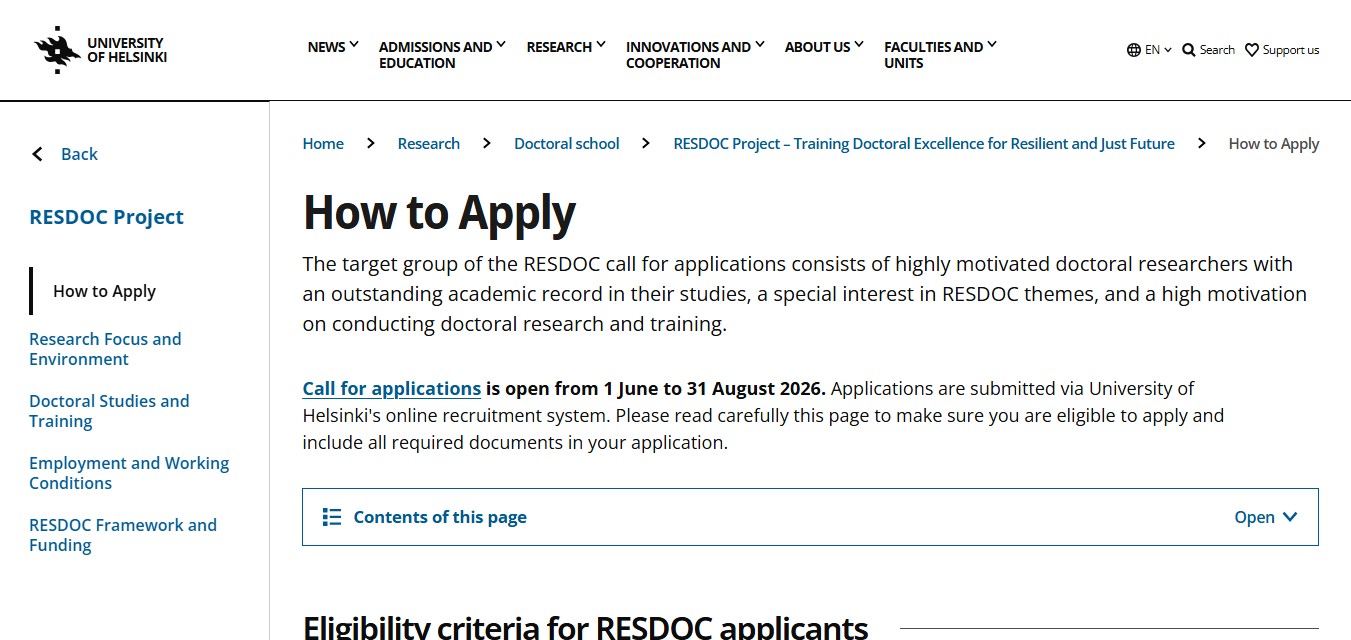Click the Back arrow icon in sidebar

[x=38, y=154]
